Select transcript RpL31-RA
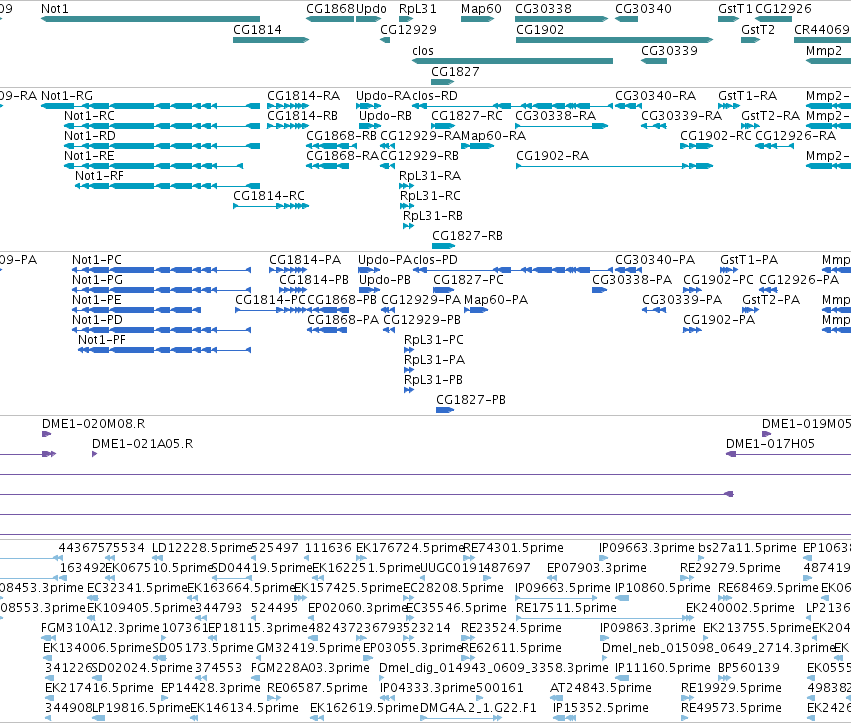Viewport: 851px width, 723px height. tap(430, 176)
